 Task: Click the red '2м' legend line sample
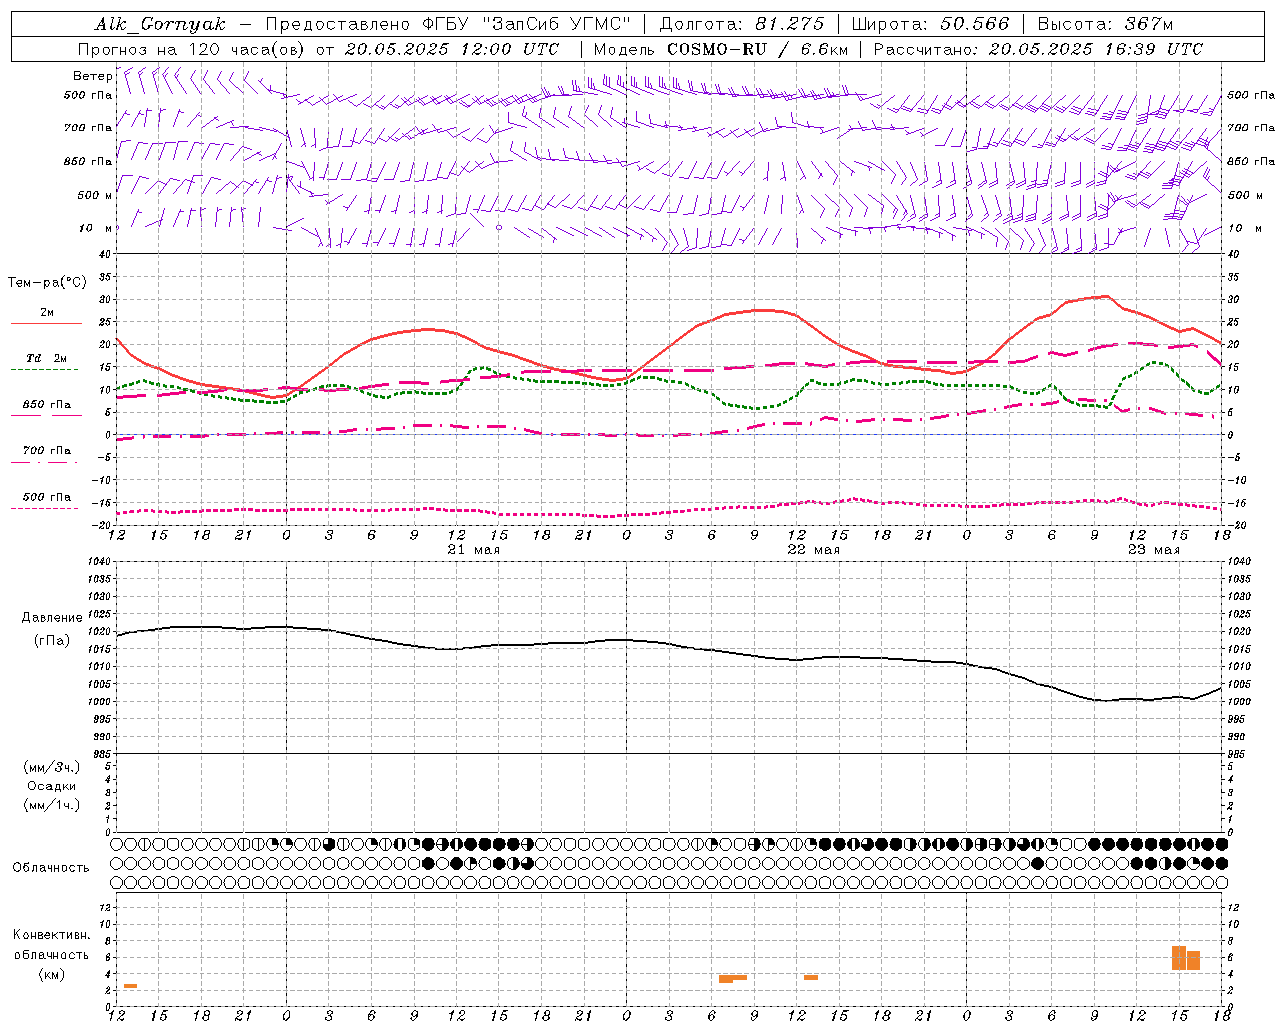(46, 323)
